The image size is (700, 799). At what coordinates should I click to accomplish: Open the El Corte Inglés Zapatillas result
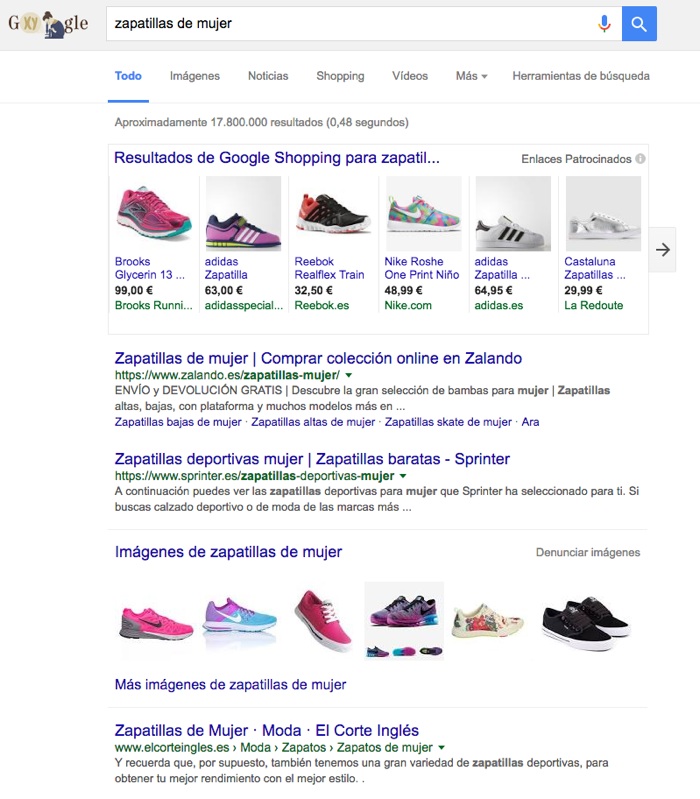[x=266, y=731]
